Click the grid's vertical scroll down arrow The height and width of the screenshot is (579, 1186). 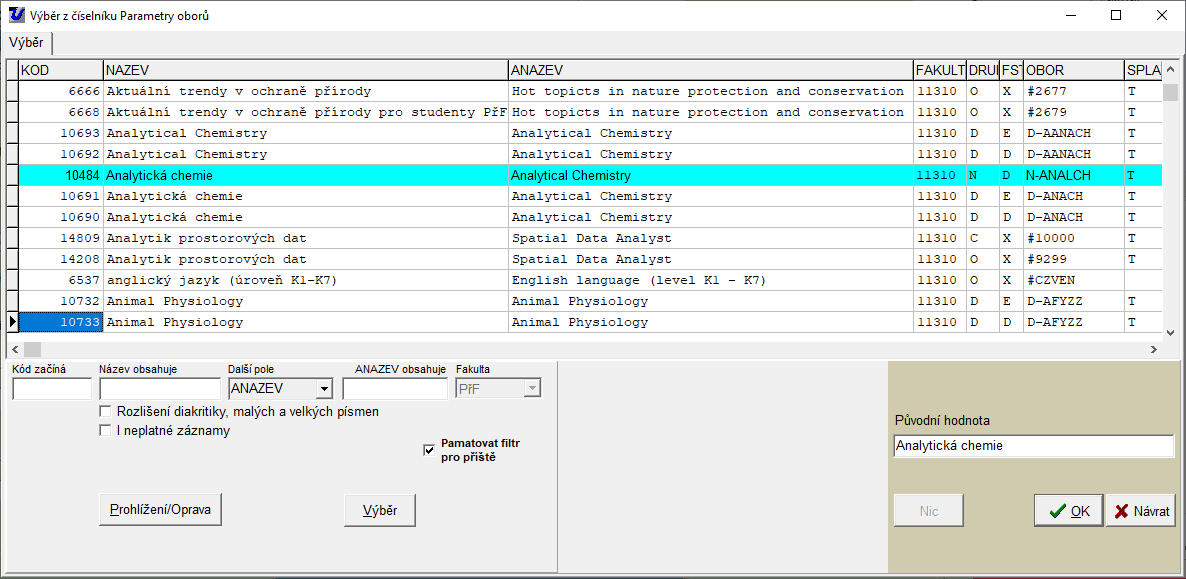coord(1169,331)
